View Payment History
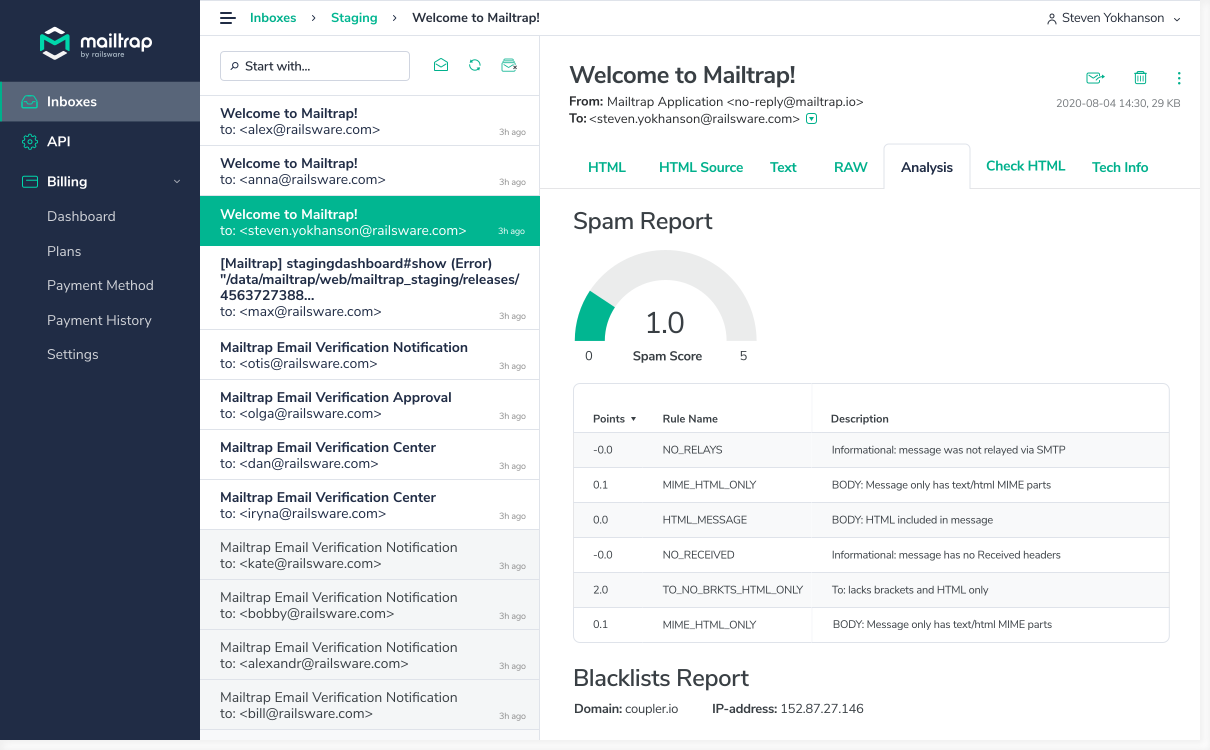This screenshot has width=1210, height=750. [99, 320]
